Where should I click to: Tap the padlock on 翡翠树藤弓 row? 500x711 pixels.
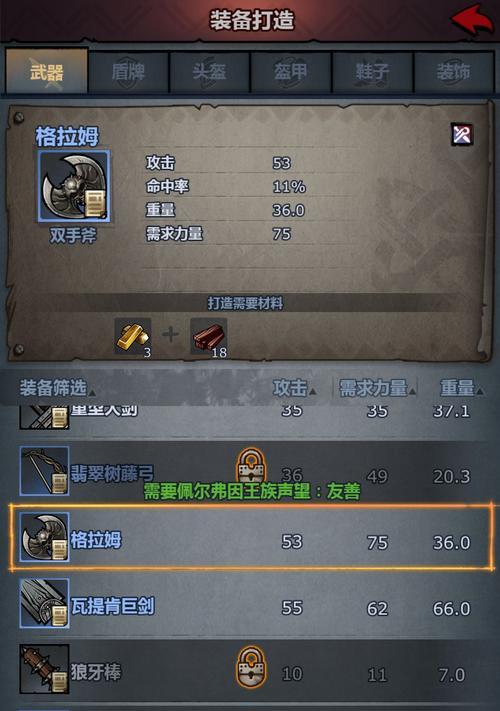(x=251, y=466)
